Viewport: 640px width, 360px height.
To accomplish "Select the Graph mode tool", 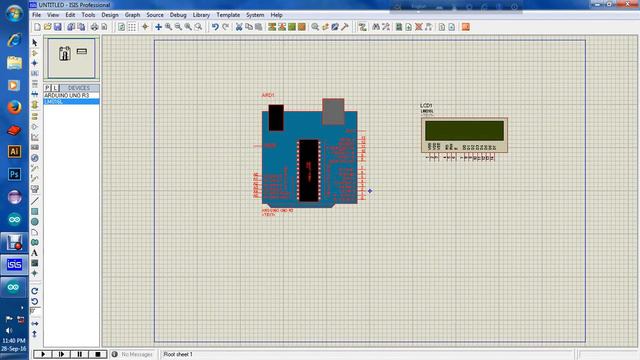I will click(35, 137).
